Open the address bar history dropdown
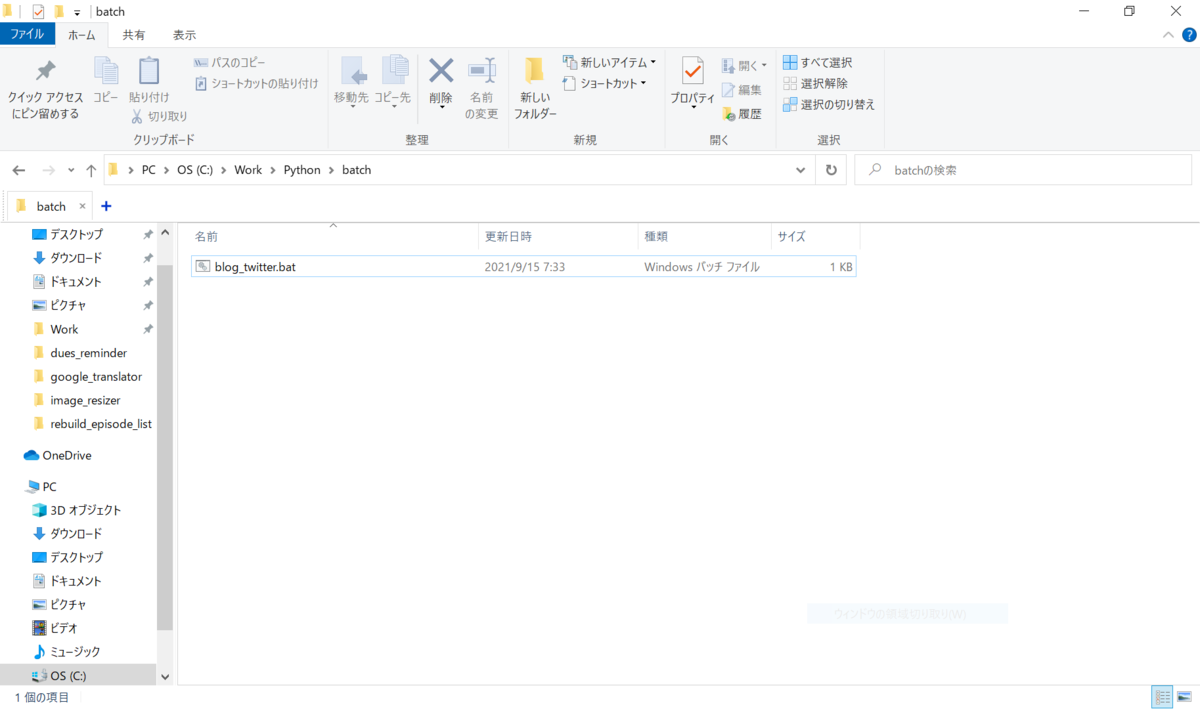This screenshot has height=709, width=1200. (800, 169)
